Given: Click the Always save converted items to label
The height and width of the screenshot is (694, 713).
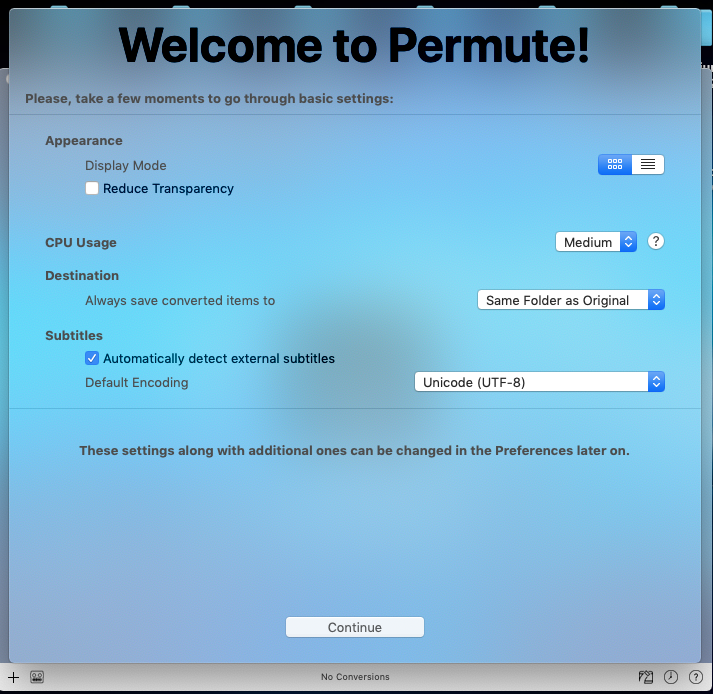Looking at the screenshot, I should (x=180, y=301).
